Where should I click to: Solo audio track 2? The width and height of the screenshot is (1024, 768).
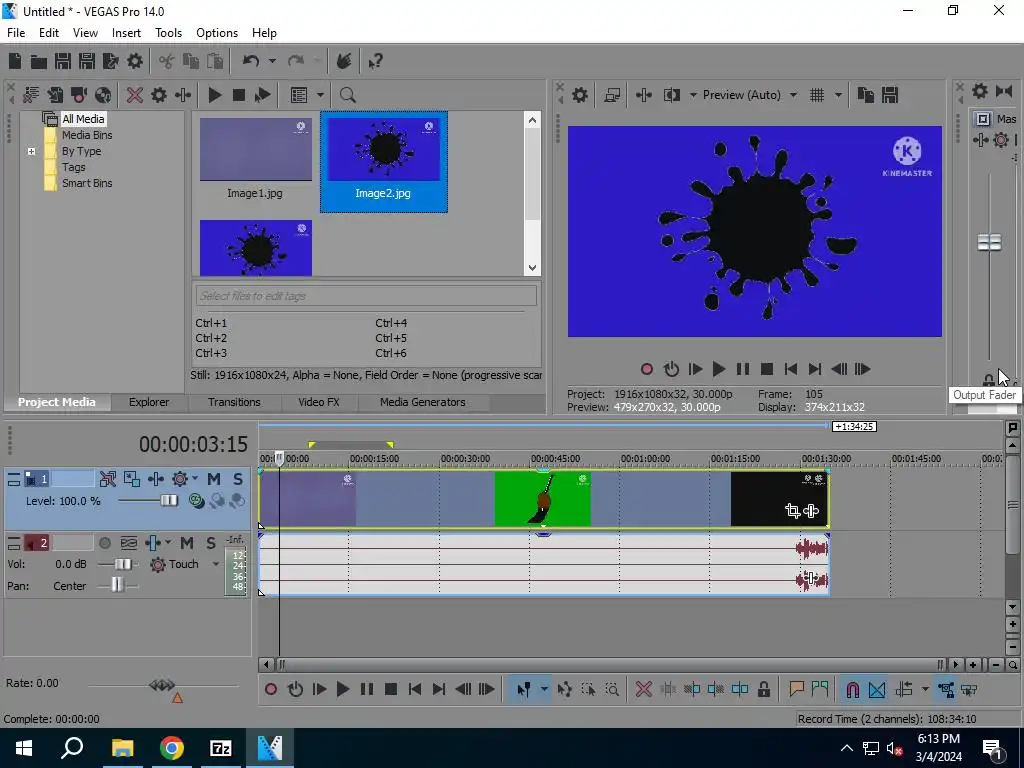click(x=210, y=543)
